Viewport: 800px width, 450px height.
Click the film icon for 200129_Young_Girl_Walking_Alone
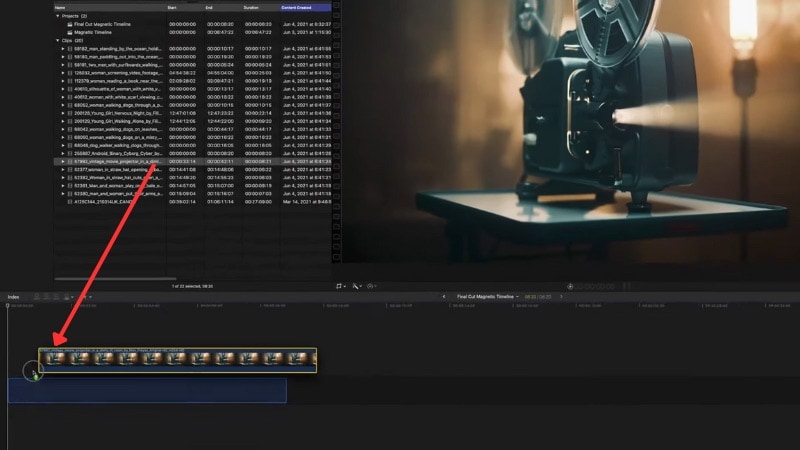(70, 121)
